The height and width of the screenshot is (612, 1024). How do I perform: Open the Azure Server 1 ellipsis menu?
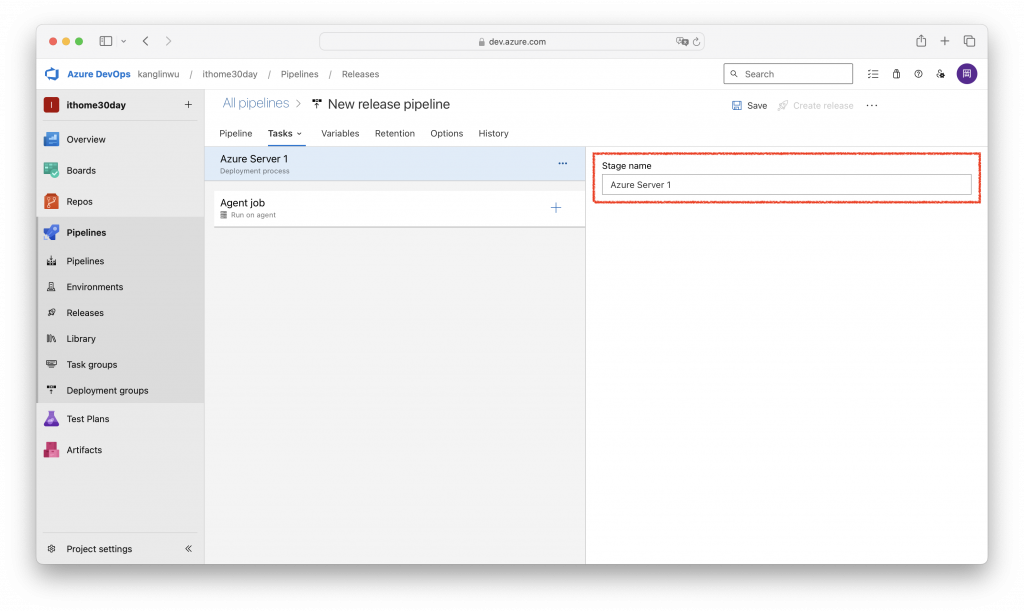click(562, 163)
